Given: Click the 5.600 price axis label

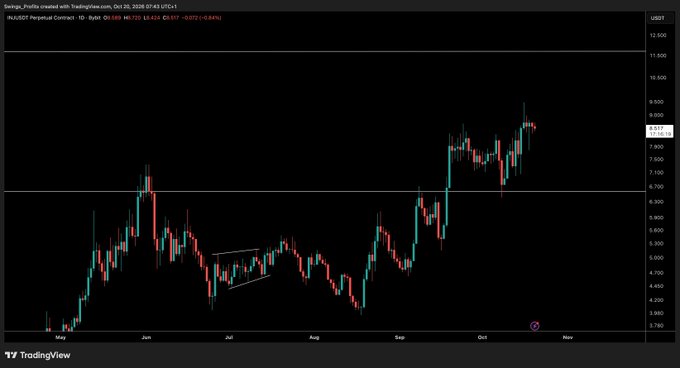Looking at the screenshot, I should pyautogui.click(x=656, y=230).
